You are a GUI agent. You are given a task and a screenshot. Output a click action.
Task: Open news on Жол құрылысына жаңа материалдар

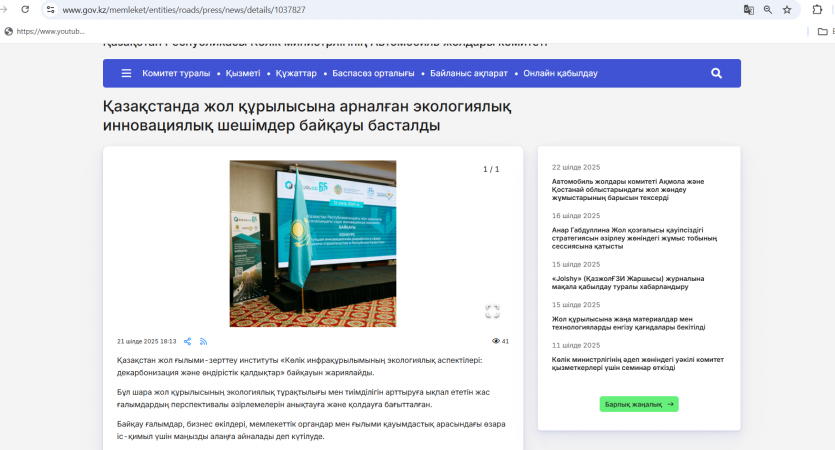point(628,323)
